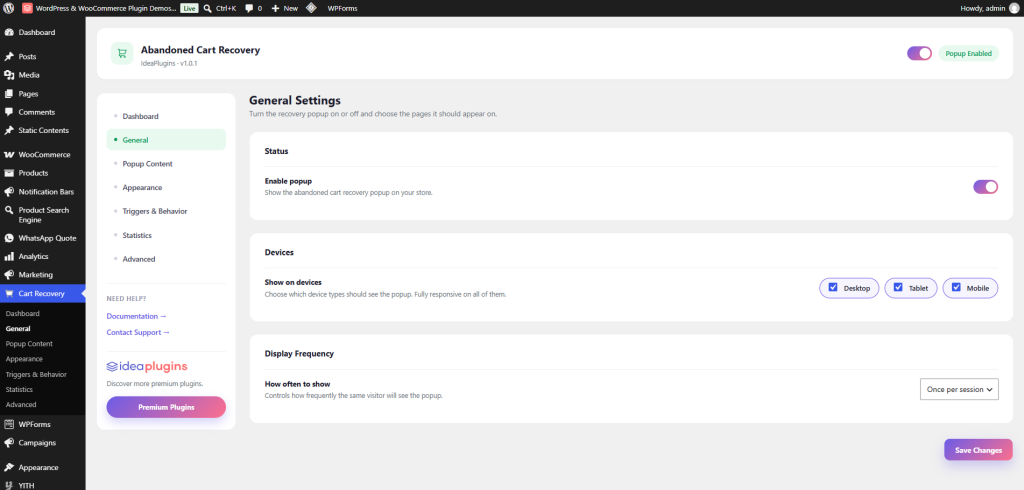
Task: Click the WooCommerce logo icon
Action: click(9, 155)
